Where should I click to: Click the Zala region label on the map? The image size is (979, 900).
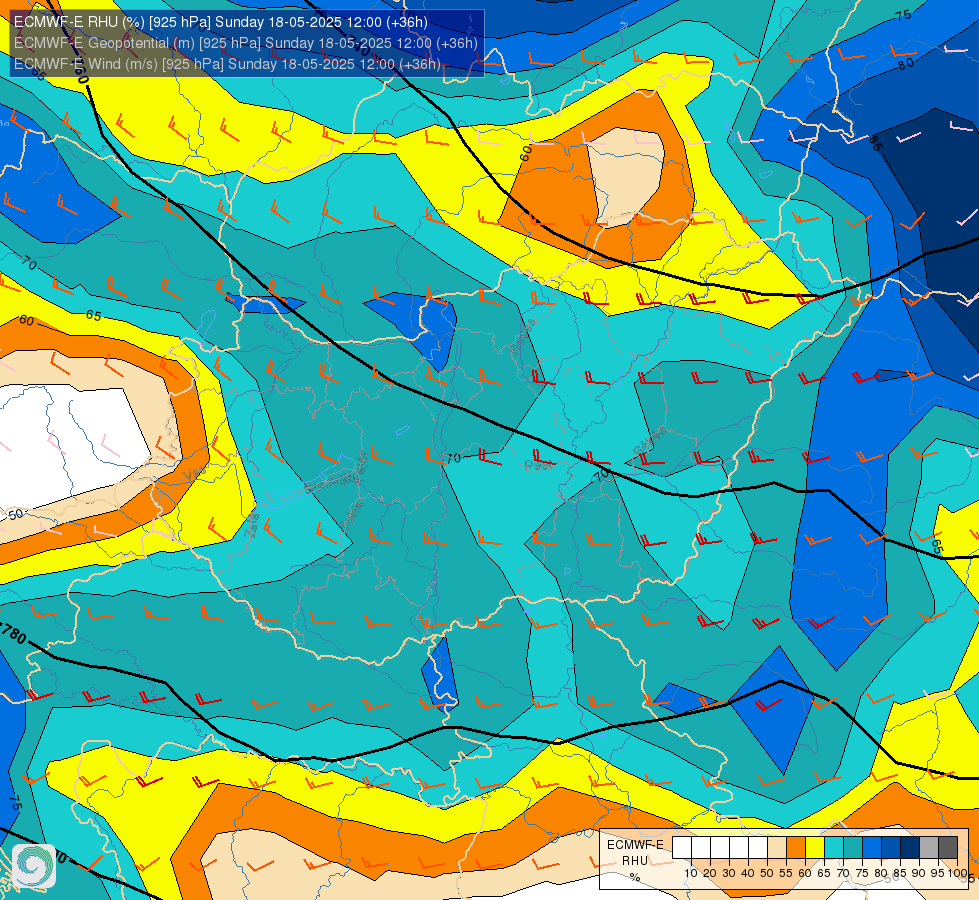pos(252,525)
